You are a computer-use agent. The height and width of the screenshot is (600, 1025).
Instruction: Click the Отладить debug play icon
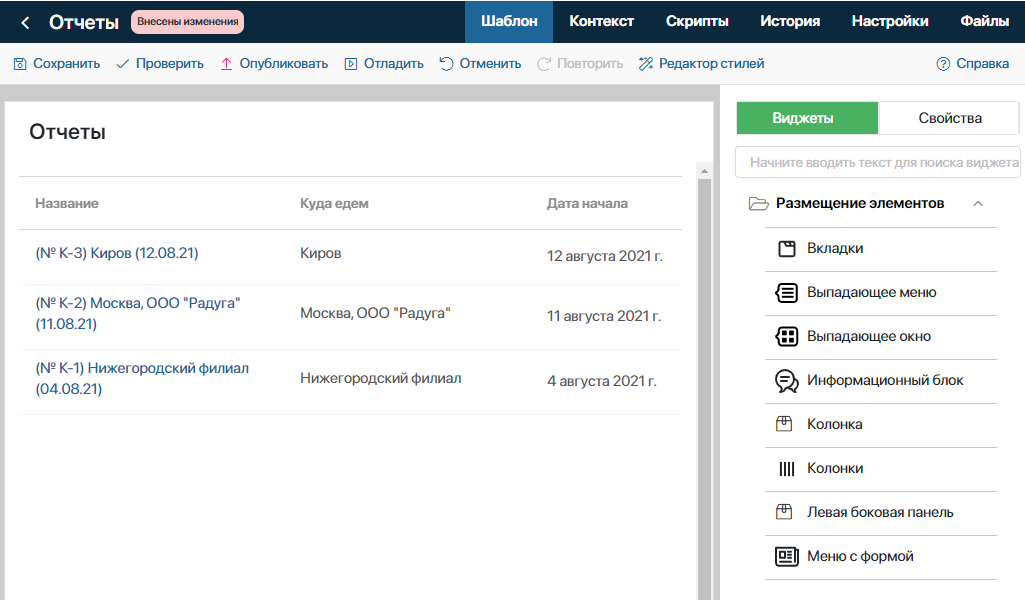[x=351, y=64]
